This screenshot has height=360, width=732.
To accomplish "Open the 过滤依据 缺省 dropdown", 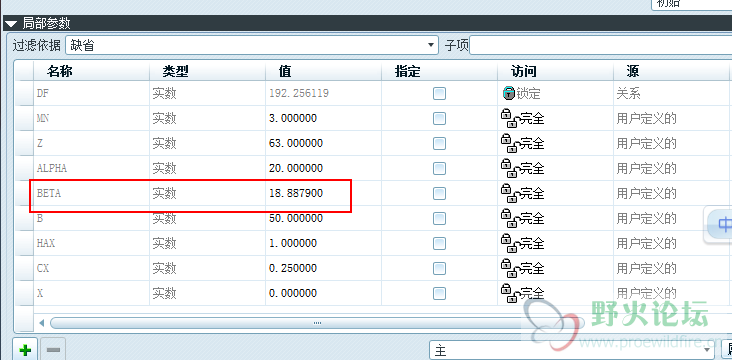I will pos(252,45).
